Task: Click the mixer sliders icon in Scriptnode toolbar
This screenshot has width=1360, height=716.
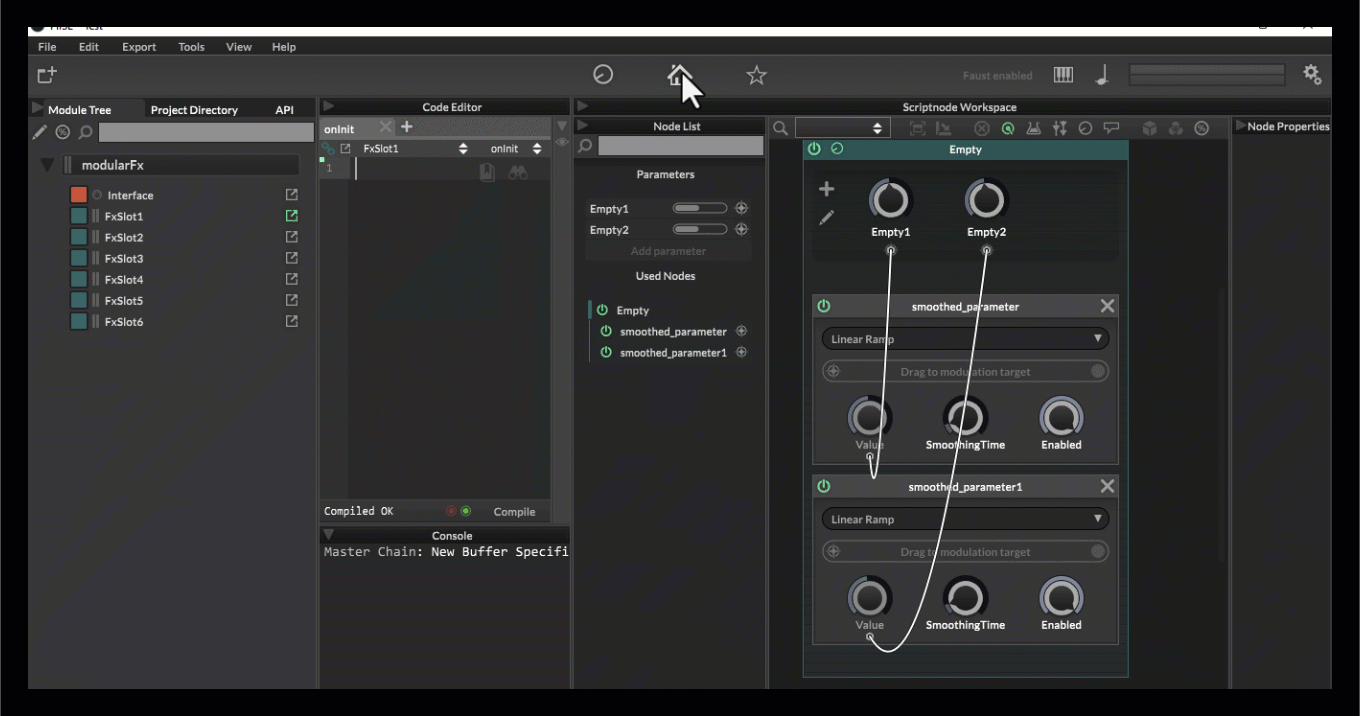Action: click(x=1060, y=128)
